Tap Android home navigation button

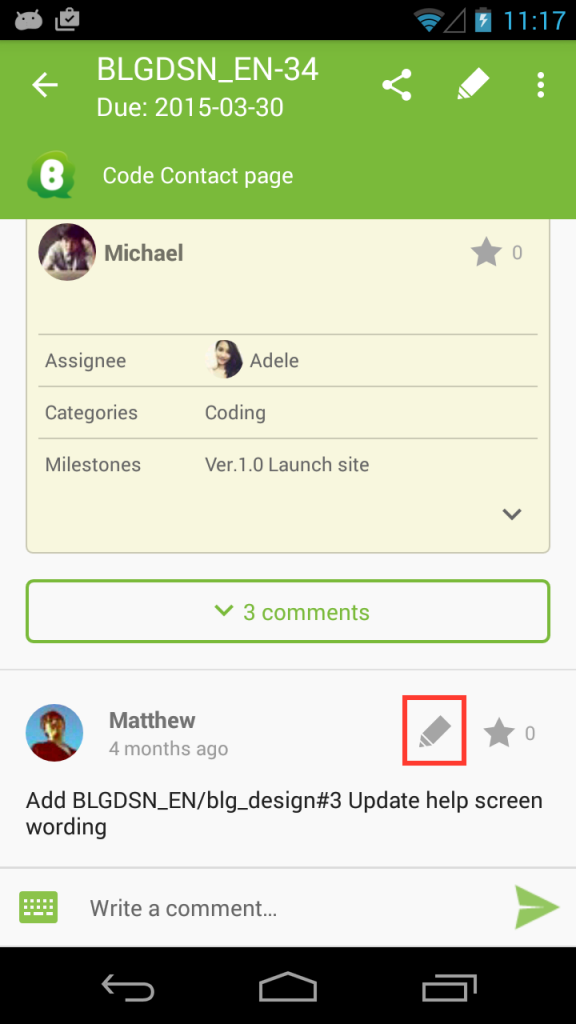[x=288, y=987]
